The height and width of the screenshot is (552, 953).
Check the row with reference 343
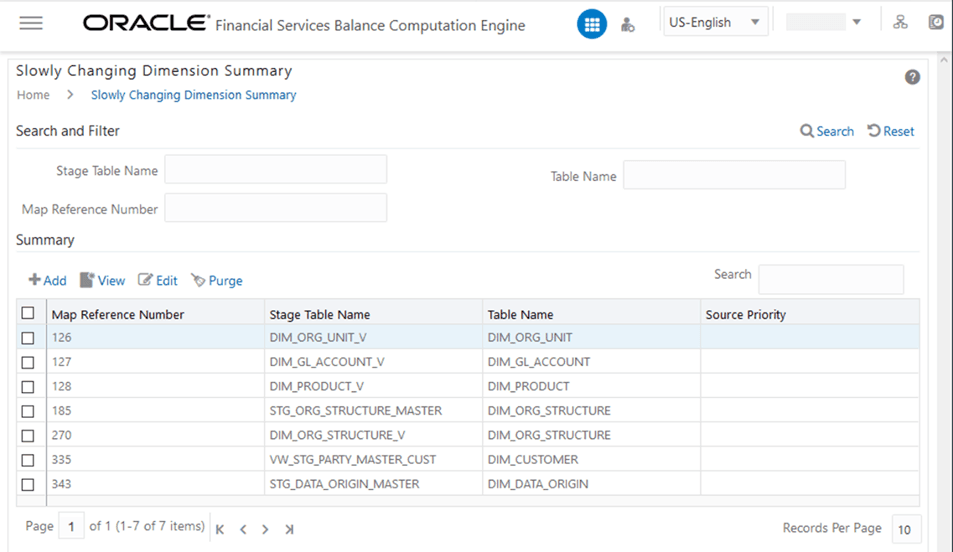[x=28, y=485]
